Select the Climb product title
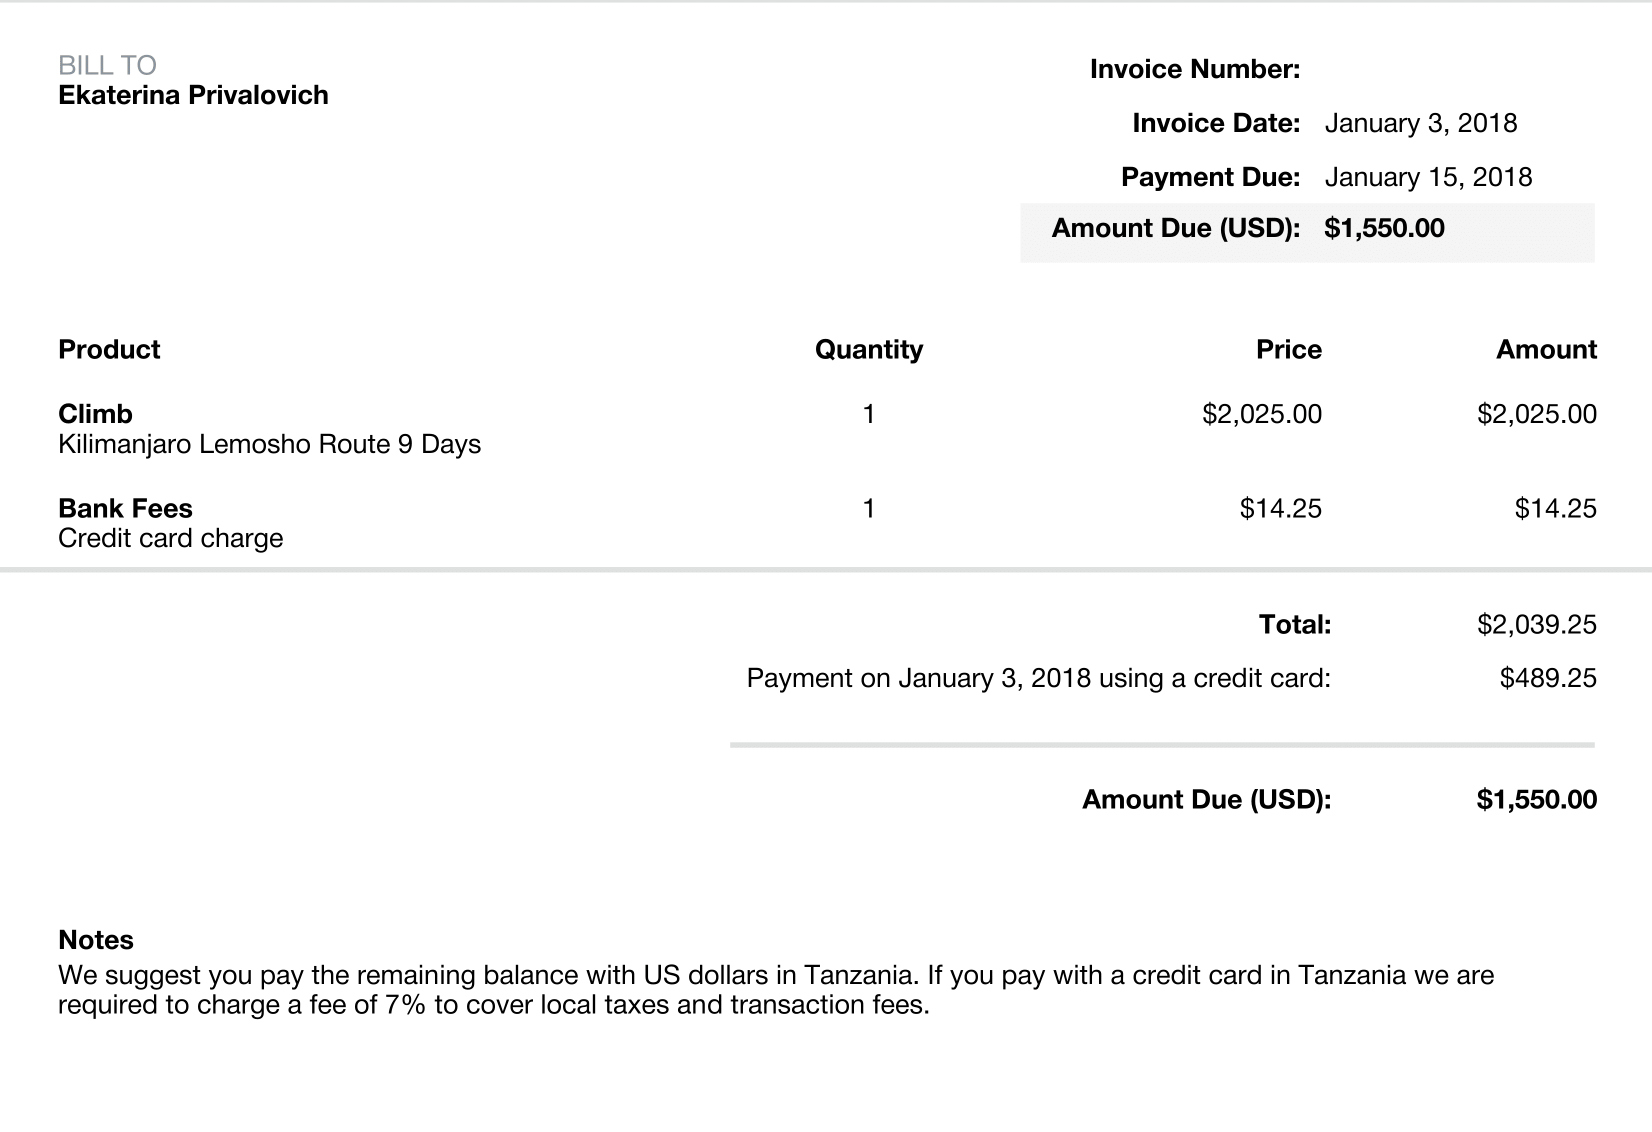Image resolution: width=1652 pixels, height=1132 pixels. pyautogui.click(x=95, y=414)
